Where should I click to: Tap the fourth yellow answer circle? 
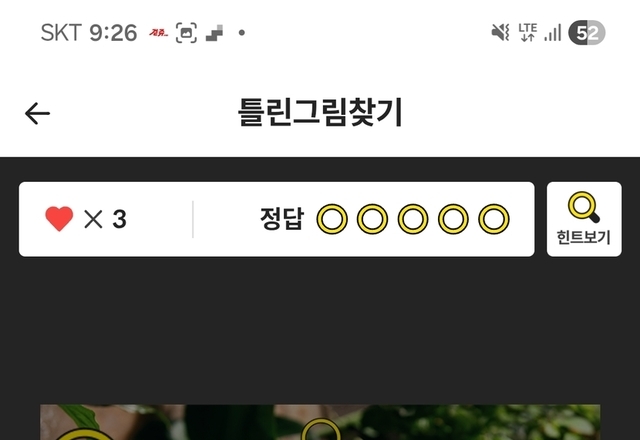tap(453, 219)
